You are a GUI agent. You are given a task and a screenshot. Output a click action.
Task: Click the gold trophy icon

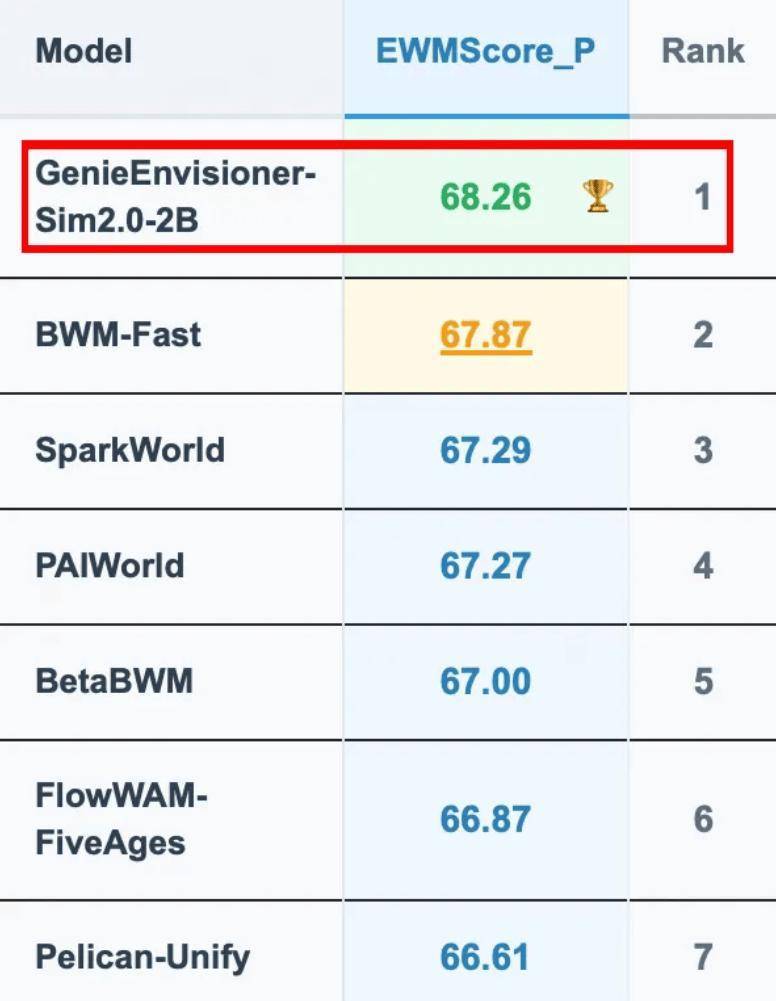[598, 196]
